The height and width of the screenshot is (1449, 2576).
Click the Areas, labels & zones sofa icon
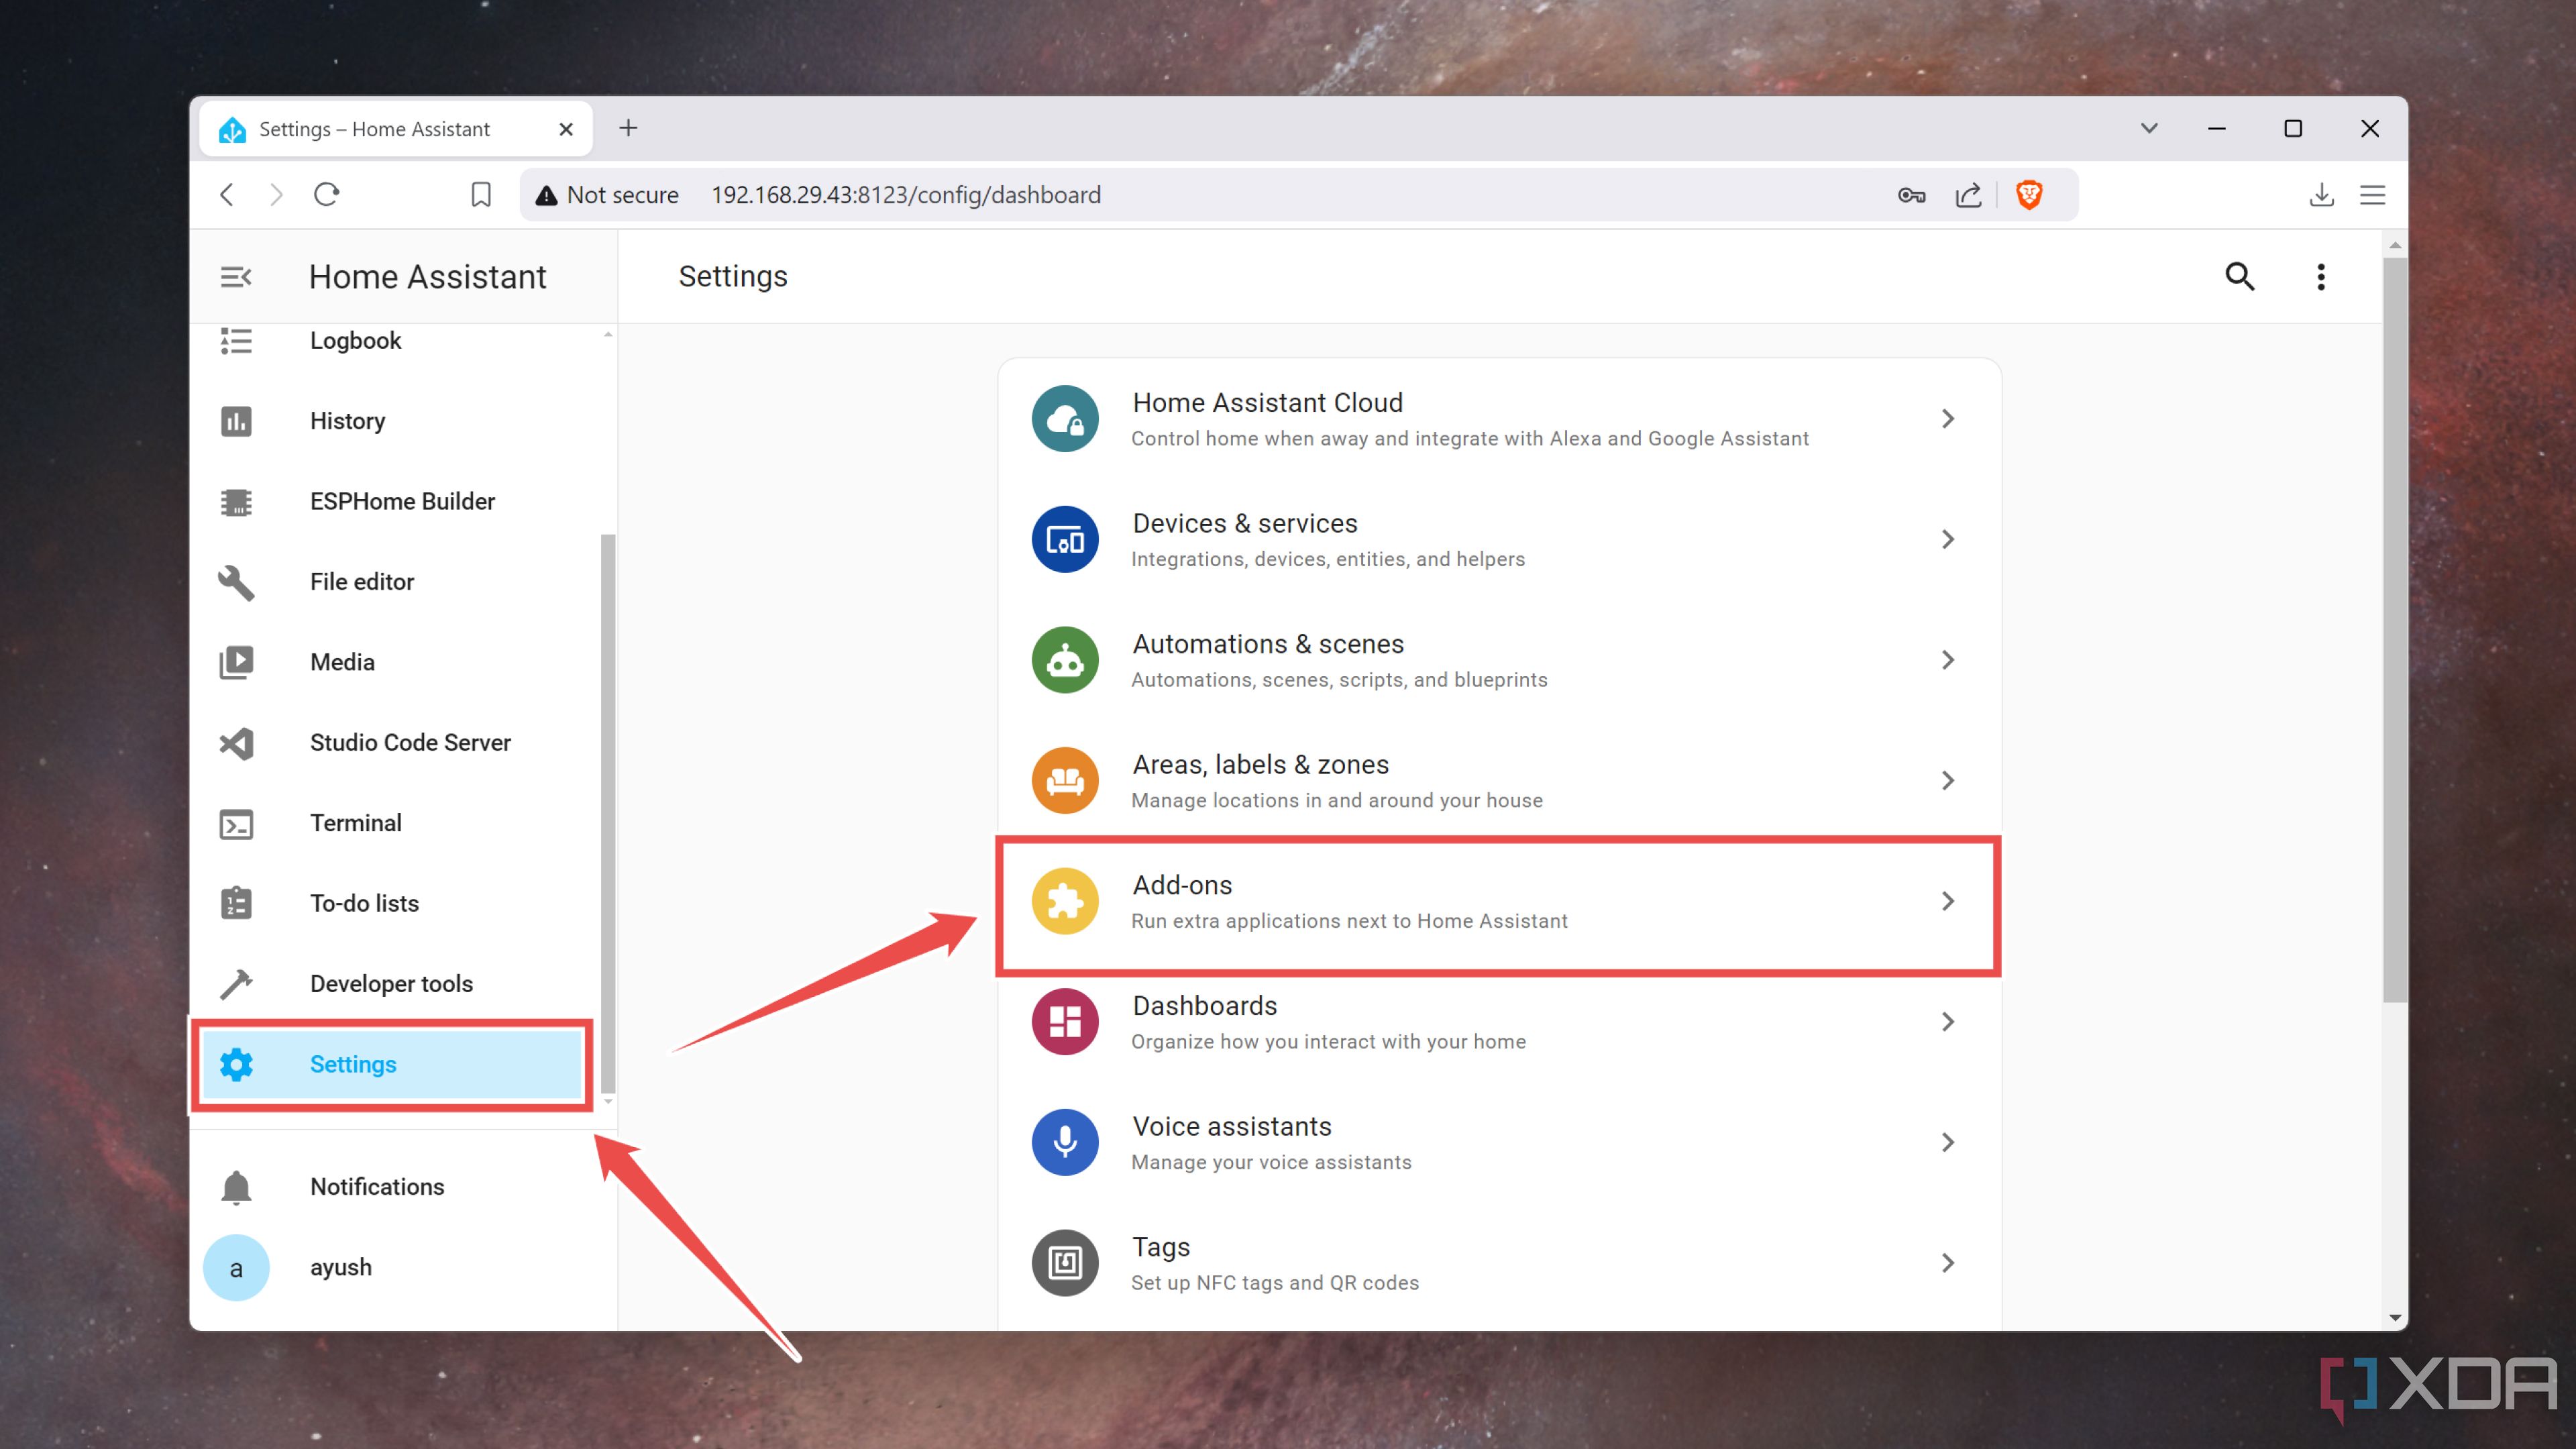click(1065, 781)
